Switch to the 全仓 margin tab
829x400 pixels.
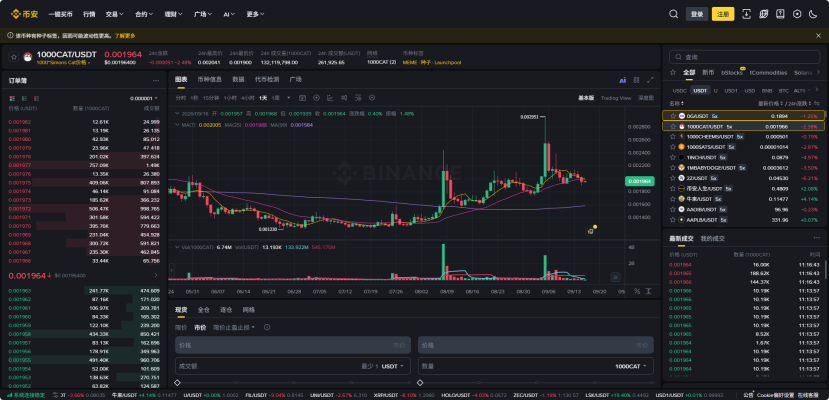pos(204,310)
